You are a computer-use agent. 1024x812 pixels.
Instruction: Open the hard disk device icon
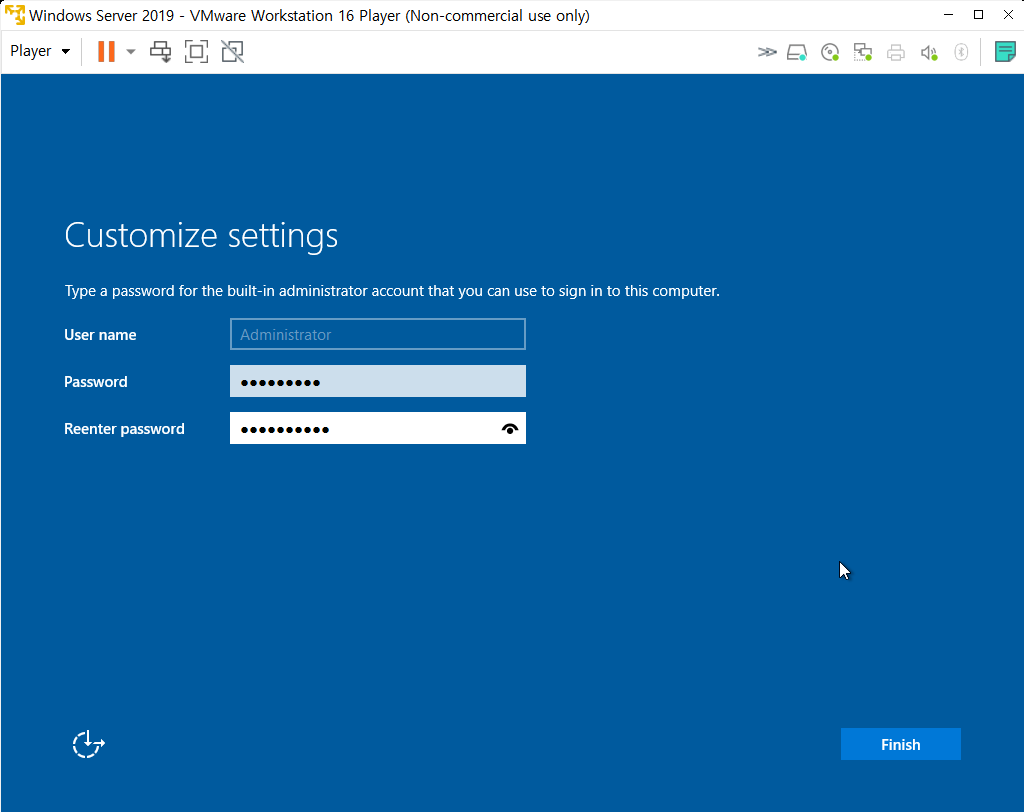coord(797,52)
